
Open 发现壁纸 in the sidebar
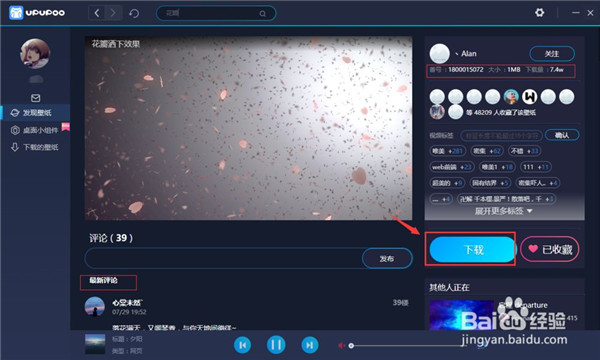pos(36,113)
